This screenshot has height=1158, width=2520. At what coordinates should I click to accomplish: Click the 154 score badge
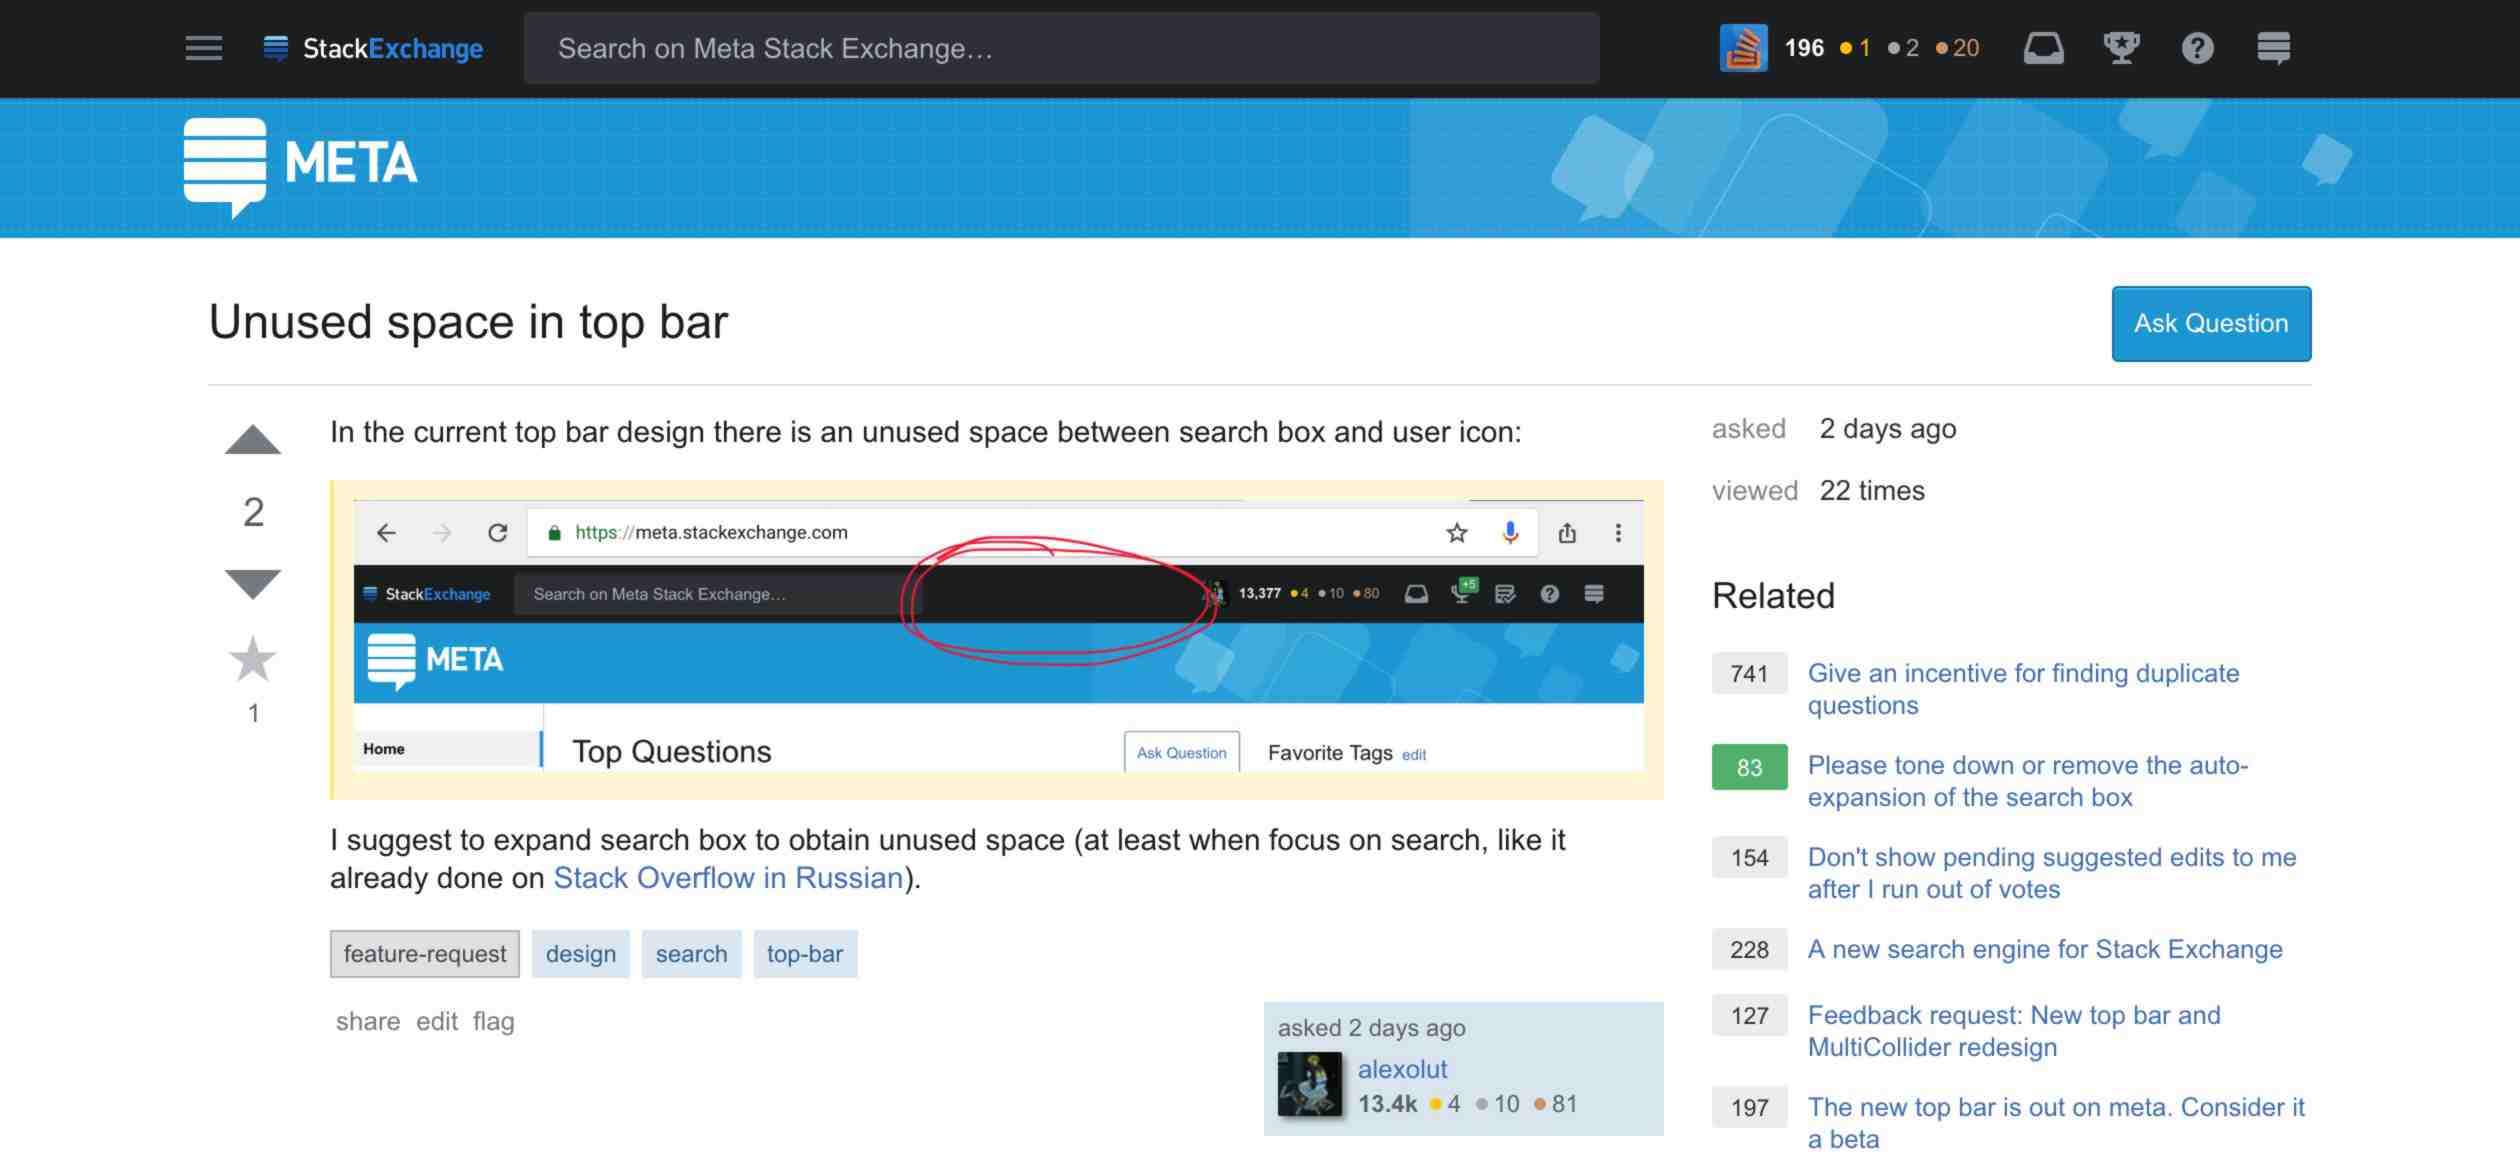[x=1749, y=858]
